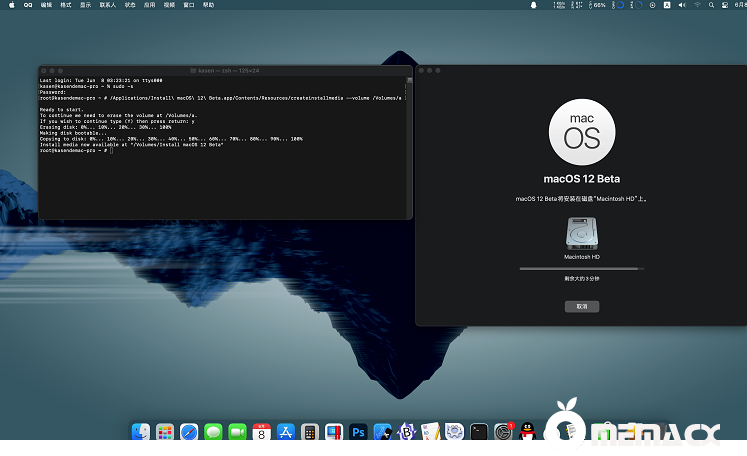Open Wi-Fi status menu in menu bar
Screen dimensions: 747x456
coord(697,5)
